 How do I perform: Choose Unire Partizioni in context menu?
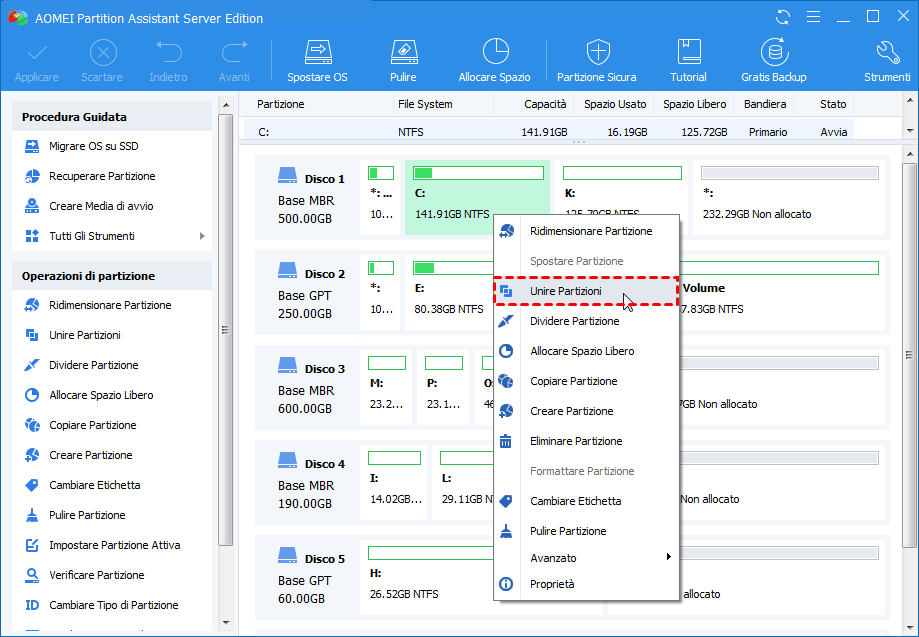coord(566,291)
